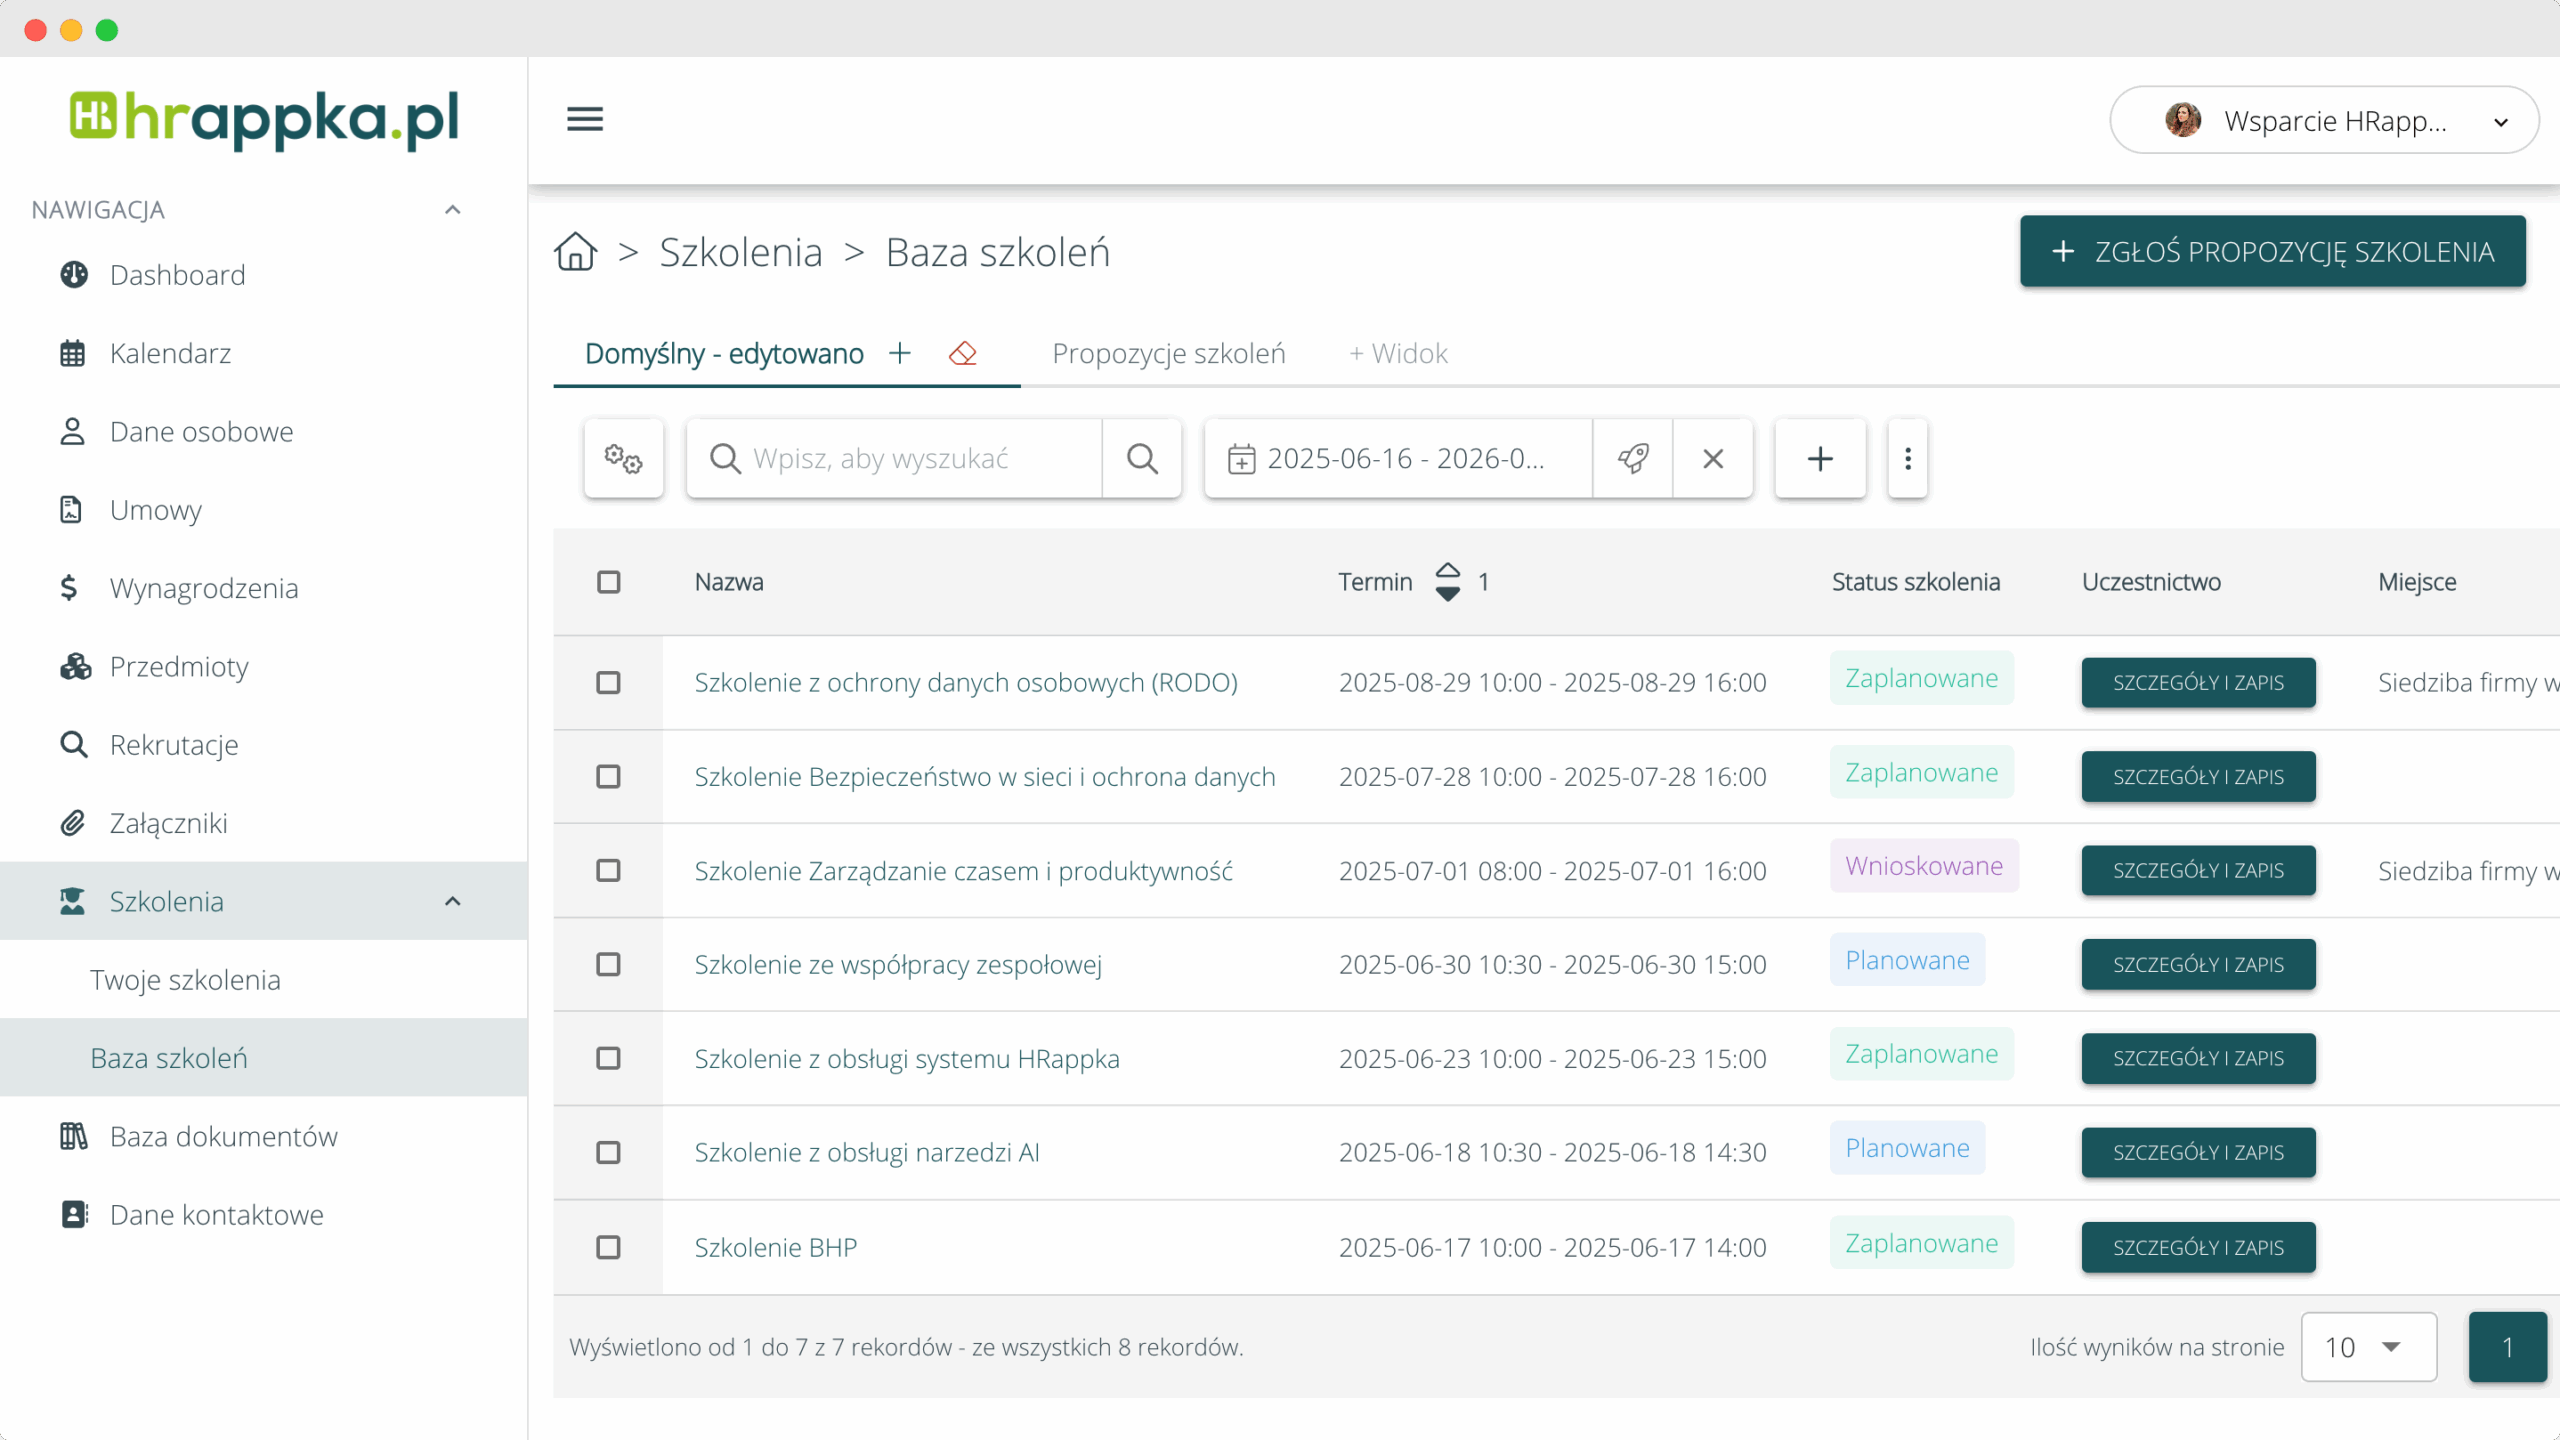Clear the date range filter
The height and width of the screenshot is (1440, 2560).
1713,458
